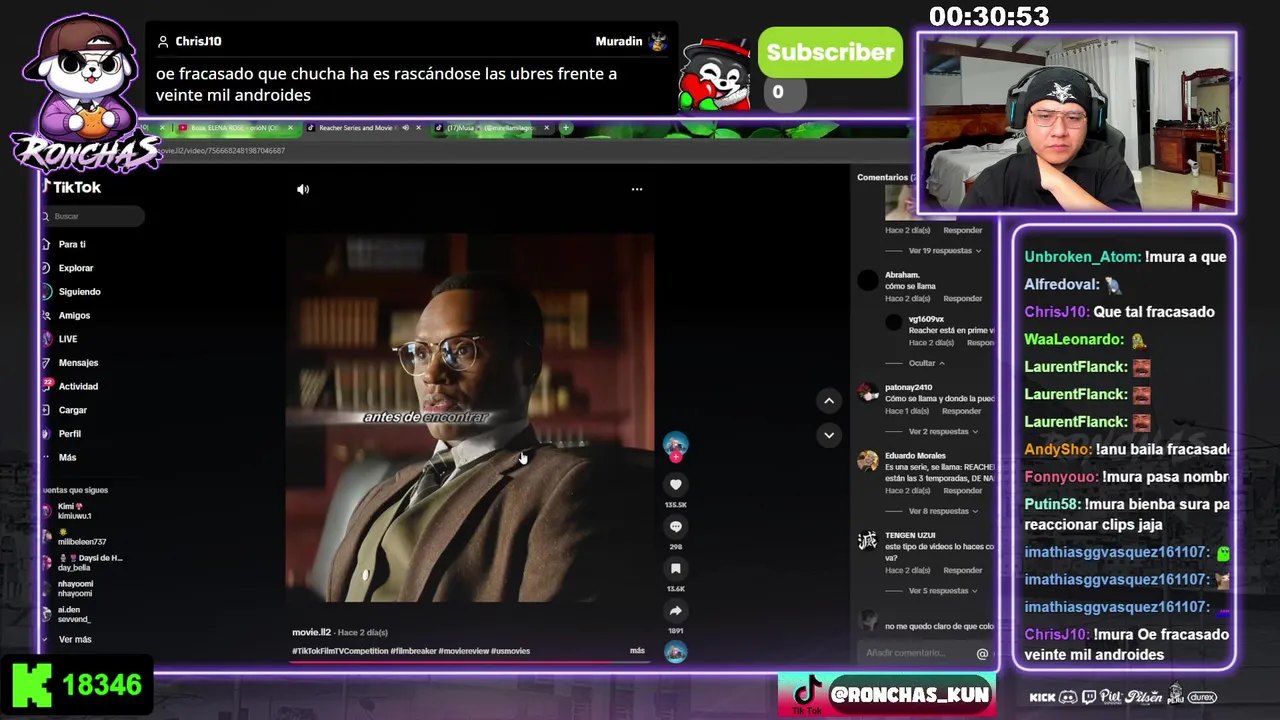Click the vg1609vx reply username
Viewport: 1280px width, 720px height.
pos(926,319)
